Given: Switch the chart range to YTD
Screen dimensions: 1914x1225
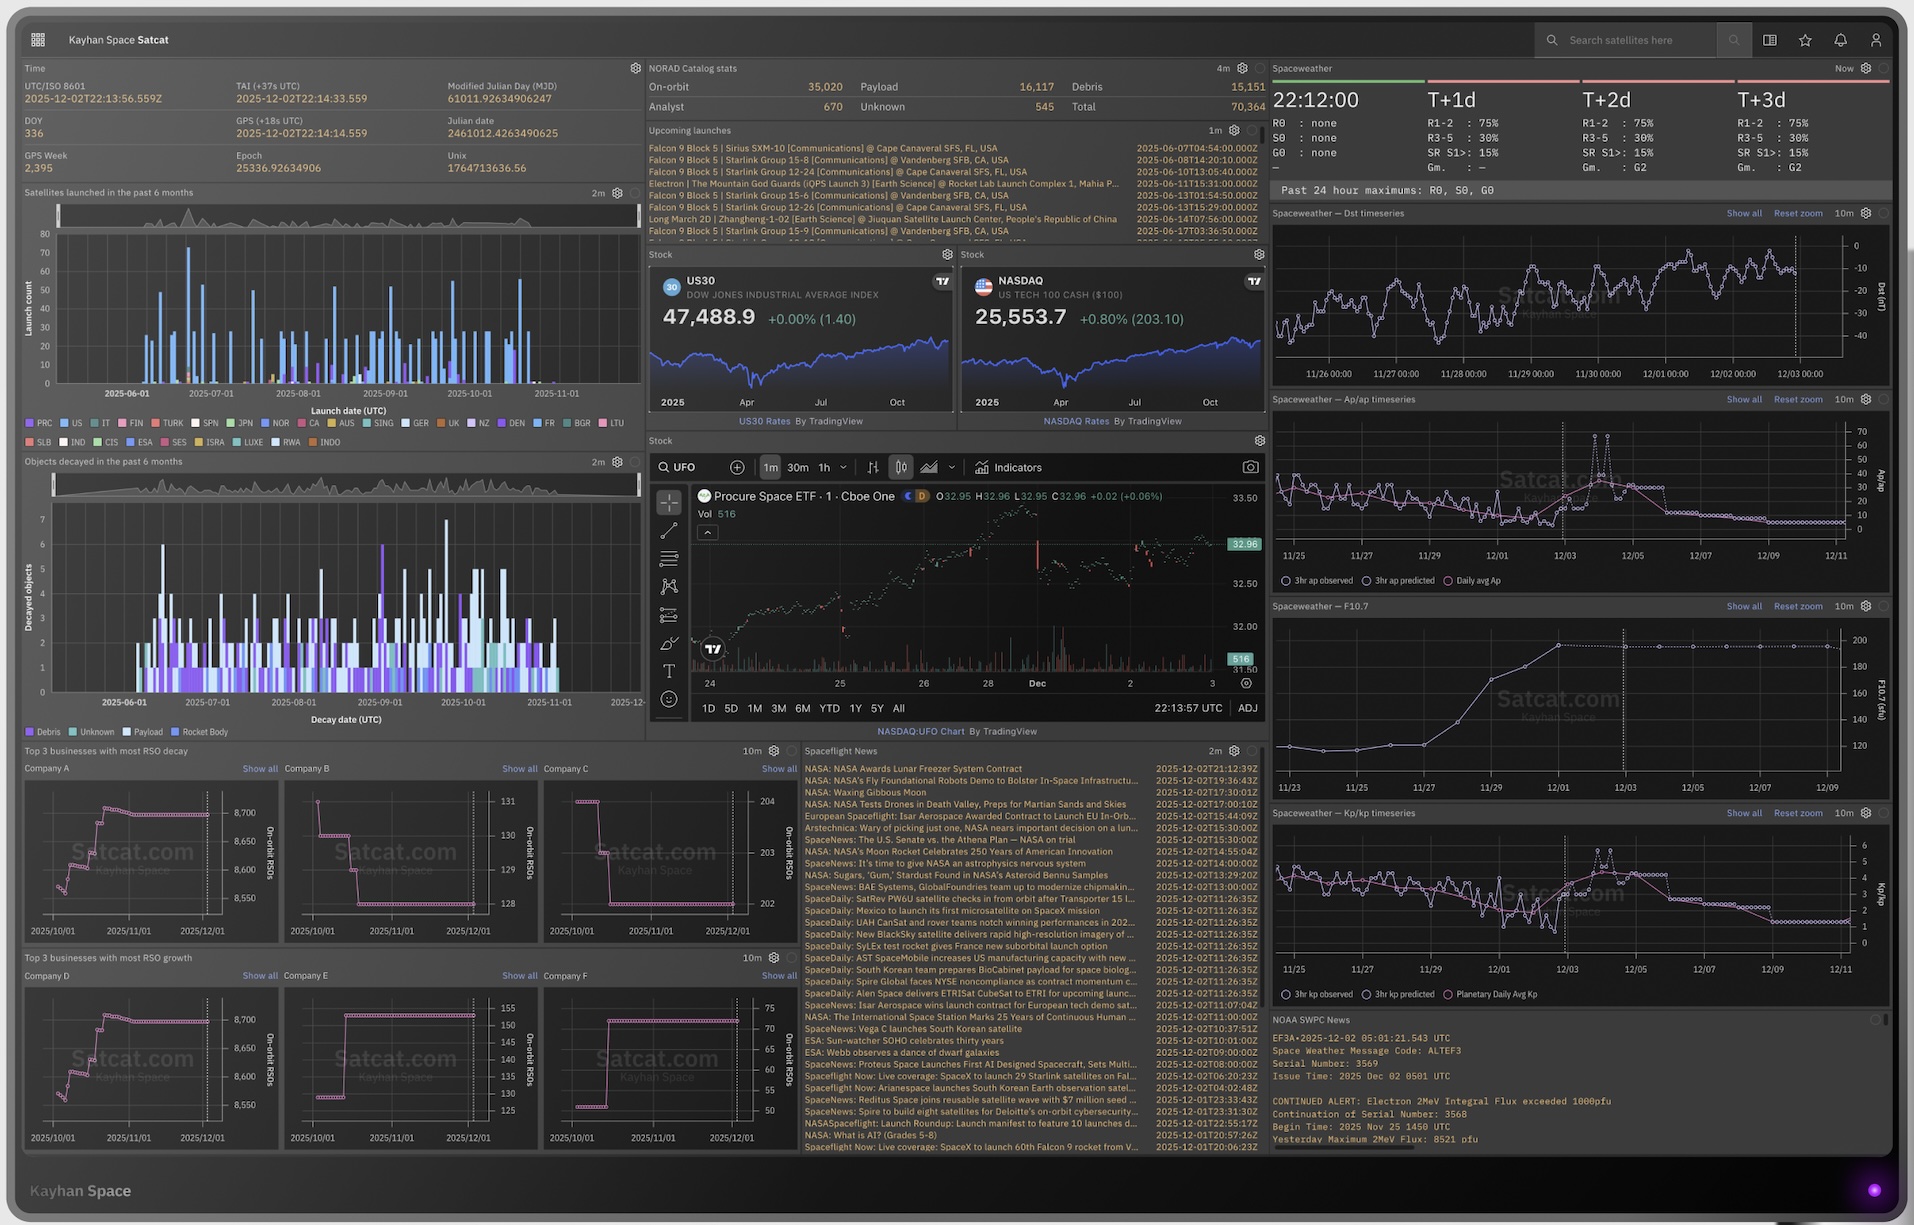Looking at the screenshot, I should [830, 708].
